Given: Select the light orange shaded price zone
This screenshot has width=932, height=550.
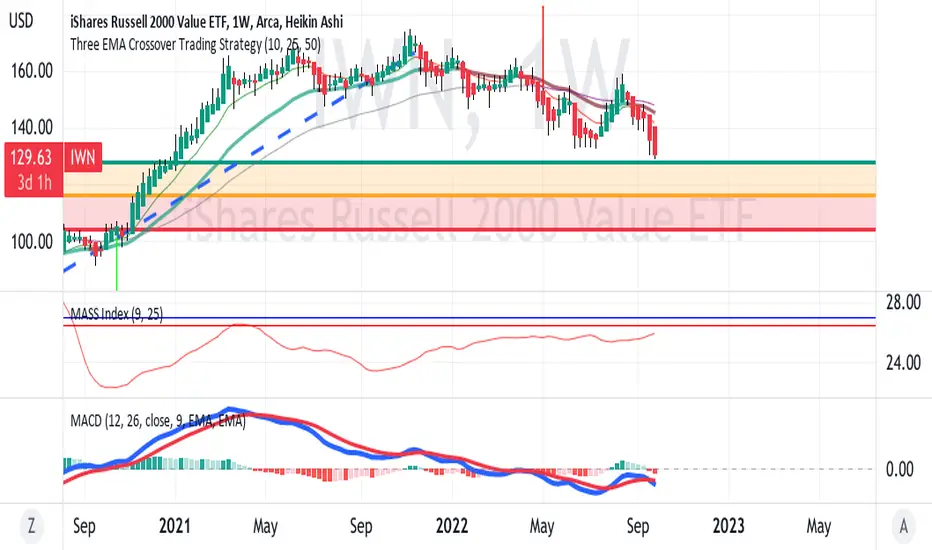Looking at the screenshot, I should coord(470,178).
